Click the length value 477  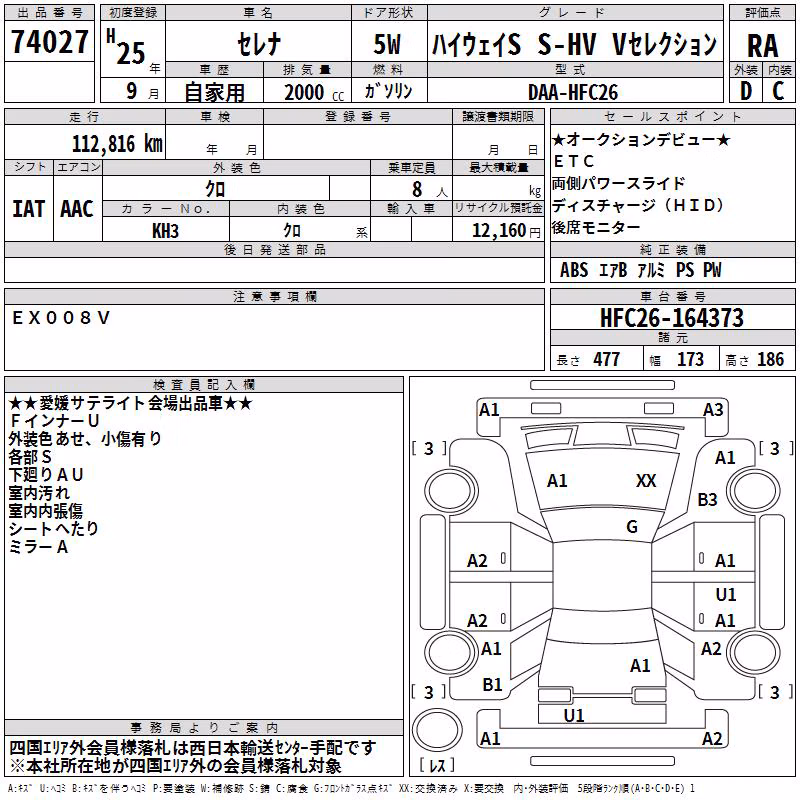[607, 360]
